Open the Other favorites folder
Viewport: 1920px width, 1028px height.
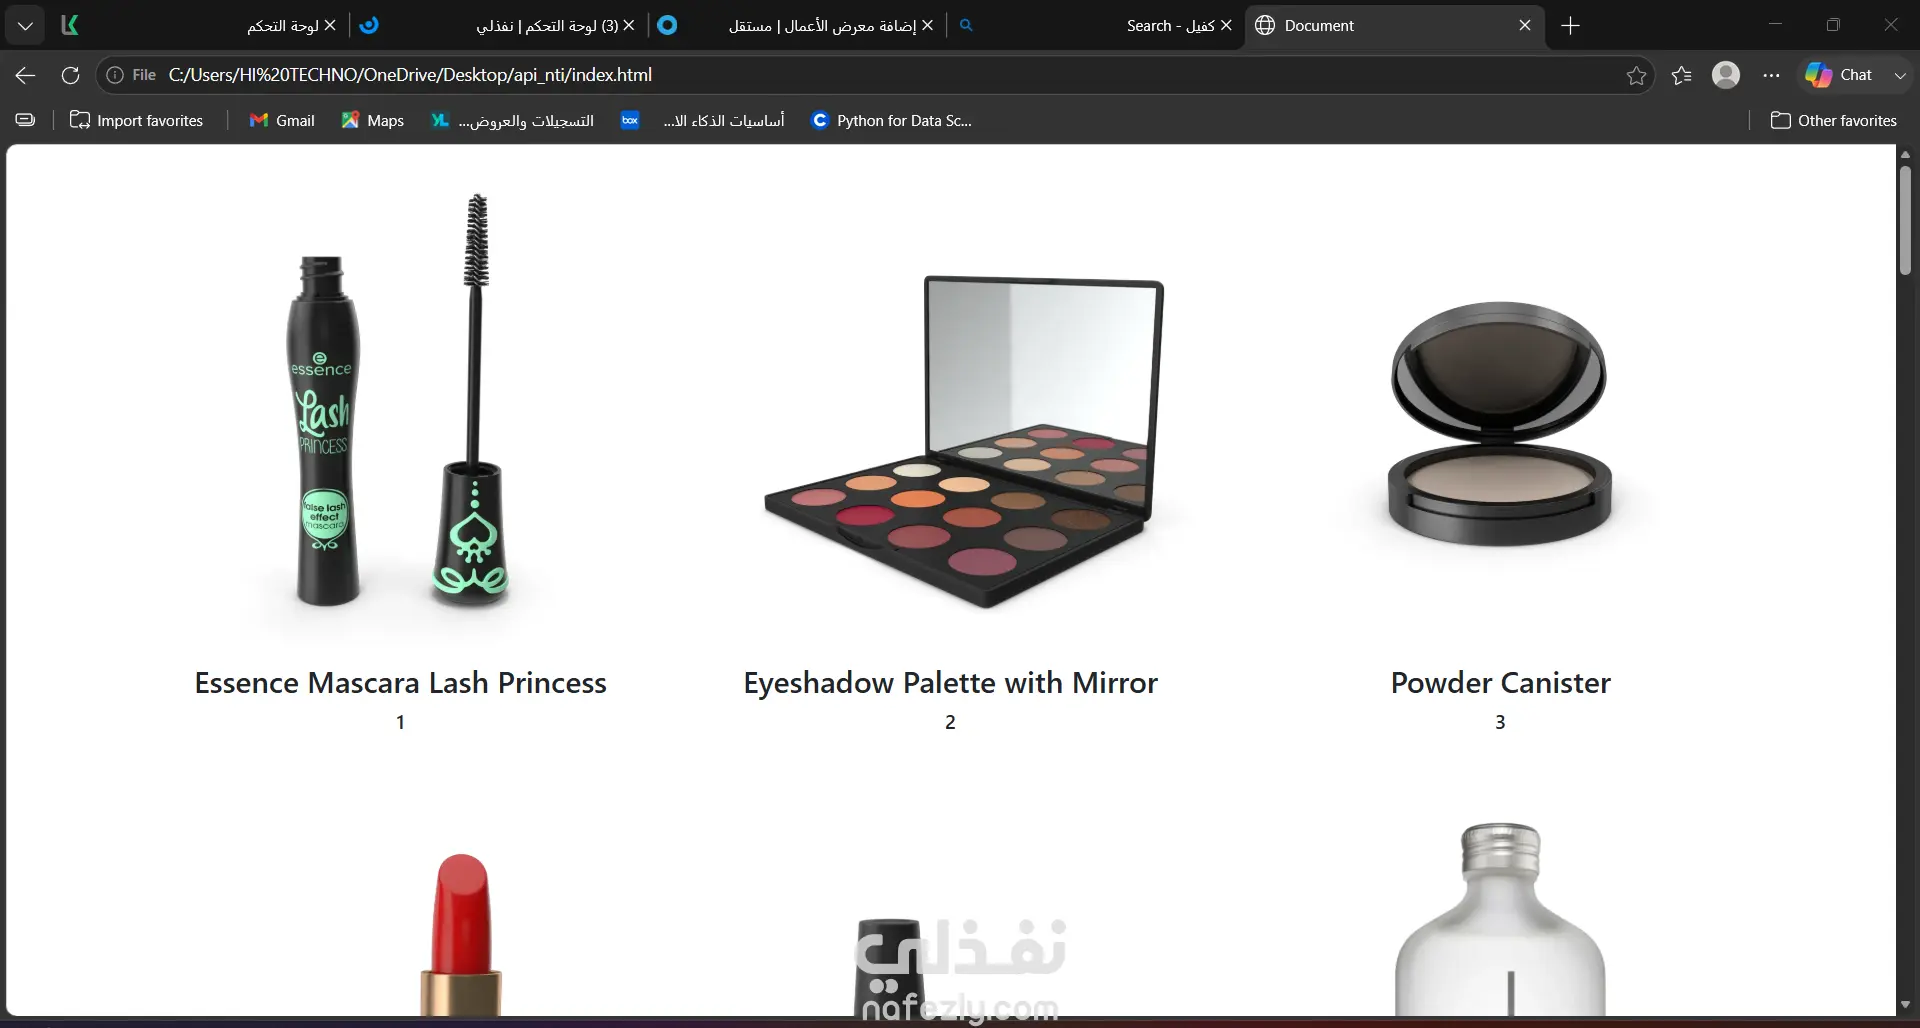tap(1834, 120)
